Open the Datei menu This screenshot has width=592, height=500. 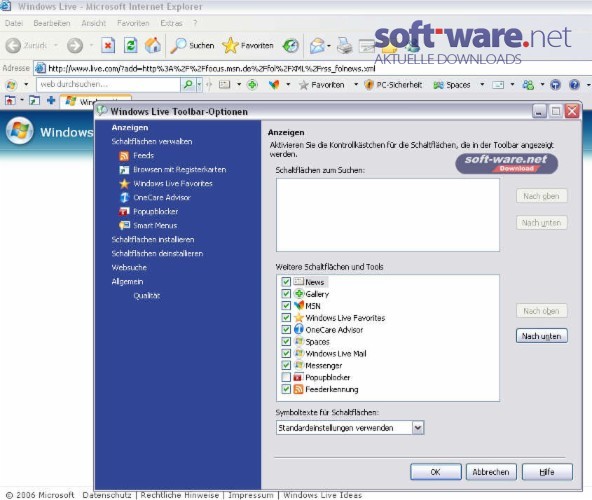coord(14,23)
